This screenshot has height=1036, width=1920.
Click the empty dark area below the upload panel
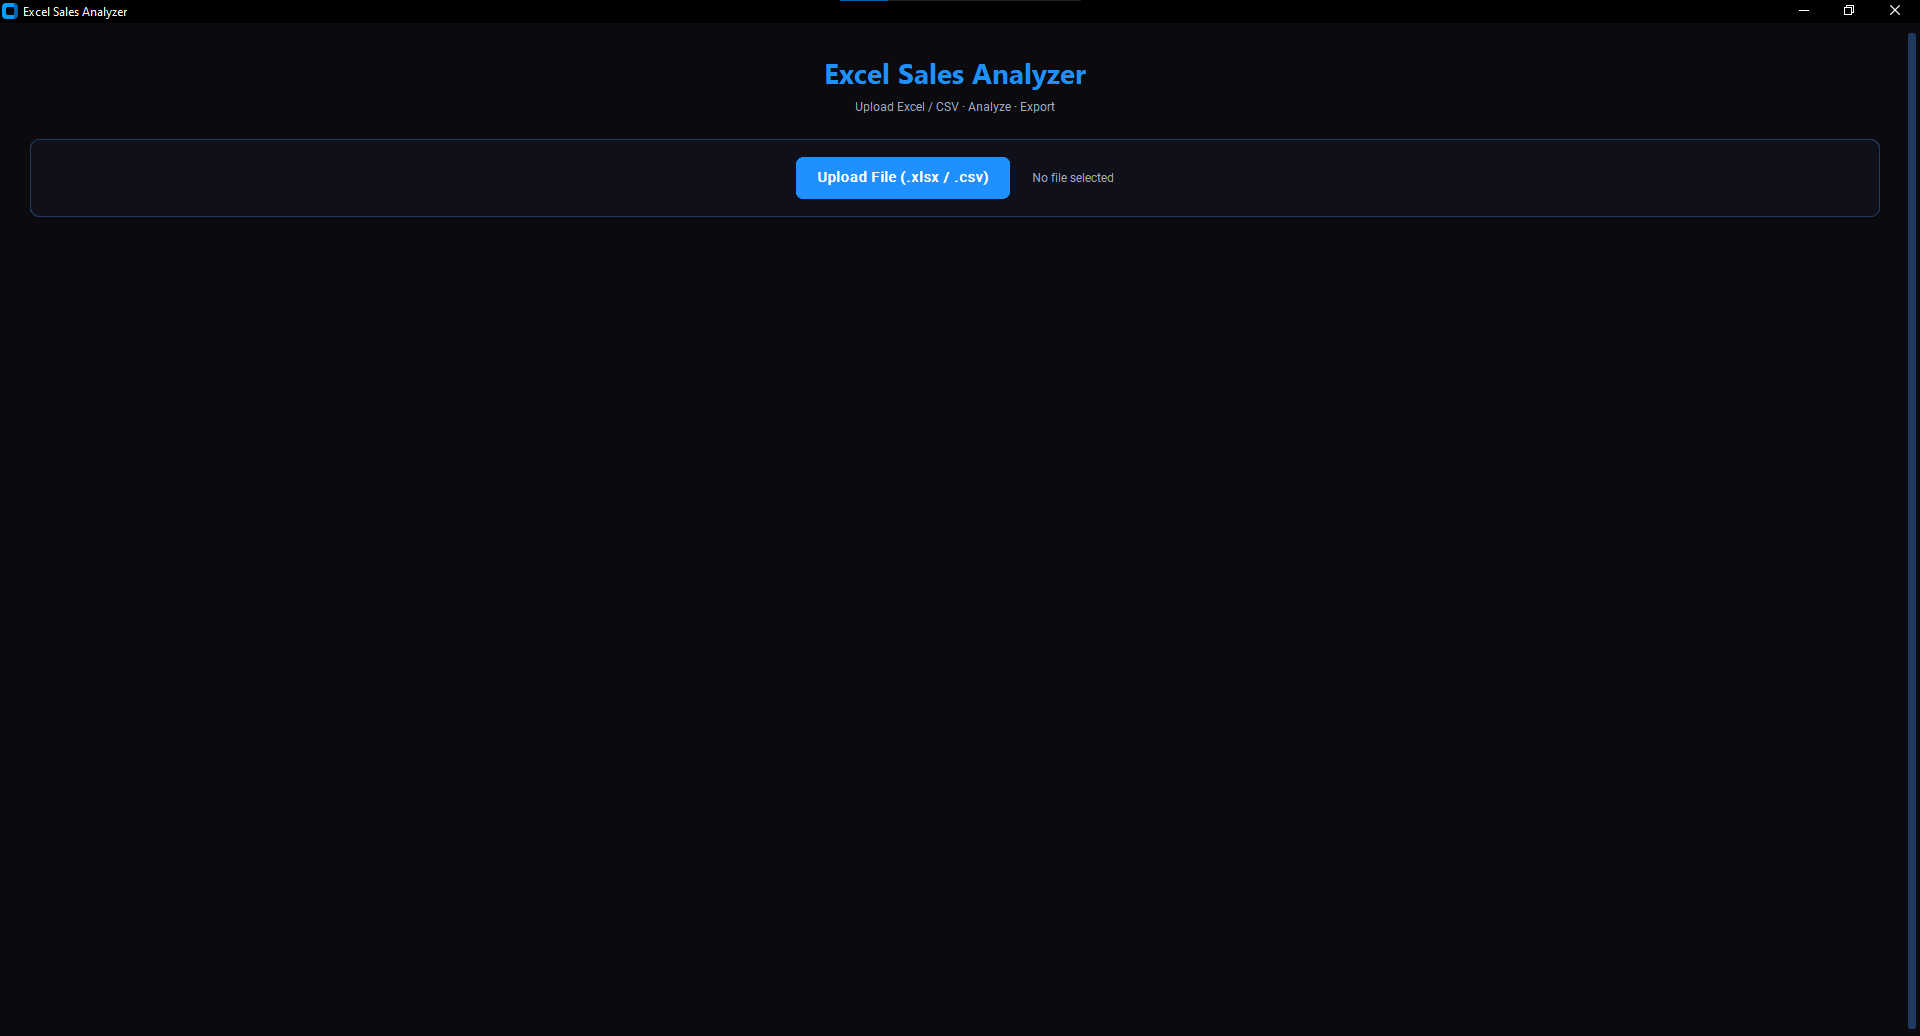pyautogui.click(x=955, y=620)
